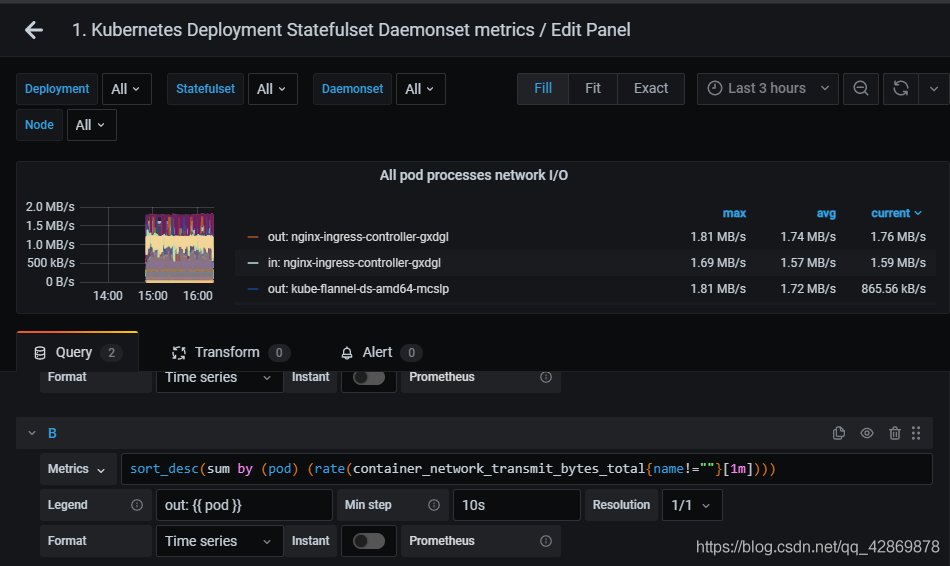Click the query B PromQL expression field
The image size is (950, 566).
tap(526, 469)
